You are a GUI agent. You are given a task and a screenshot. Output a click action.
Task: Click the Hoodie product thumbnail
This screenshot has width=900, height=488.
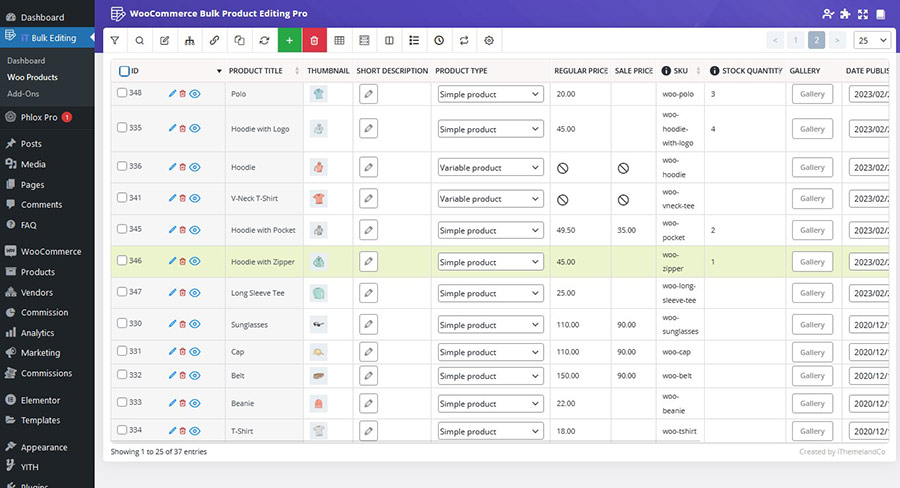pyautogui.click(x=319, y=167)
